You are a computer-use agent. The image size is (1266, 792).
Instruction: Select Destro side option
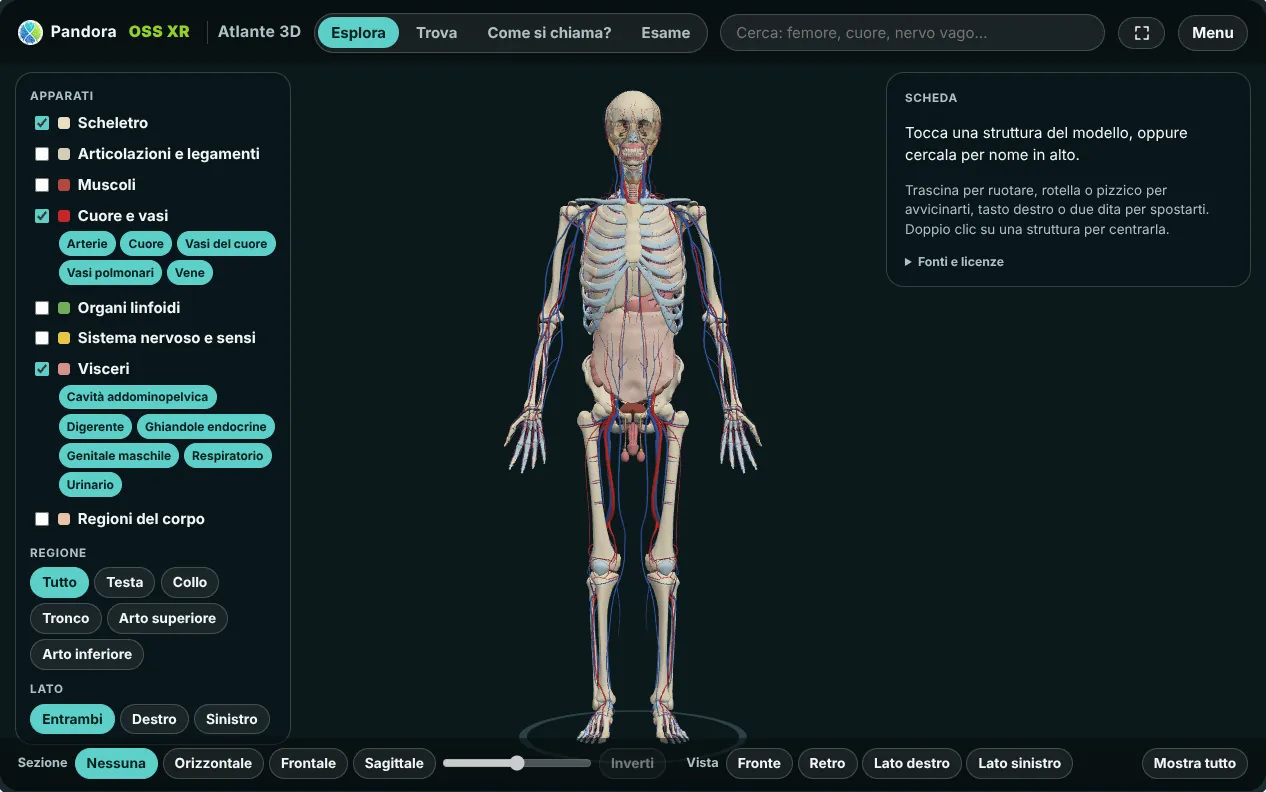(x=154, y=719)
